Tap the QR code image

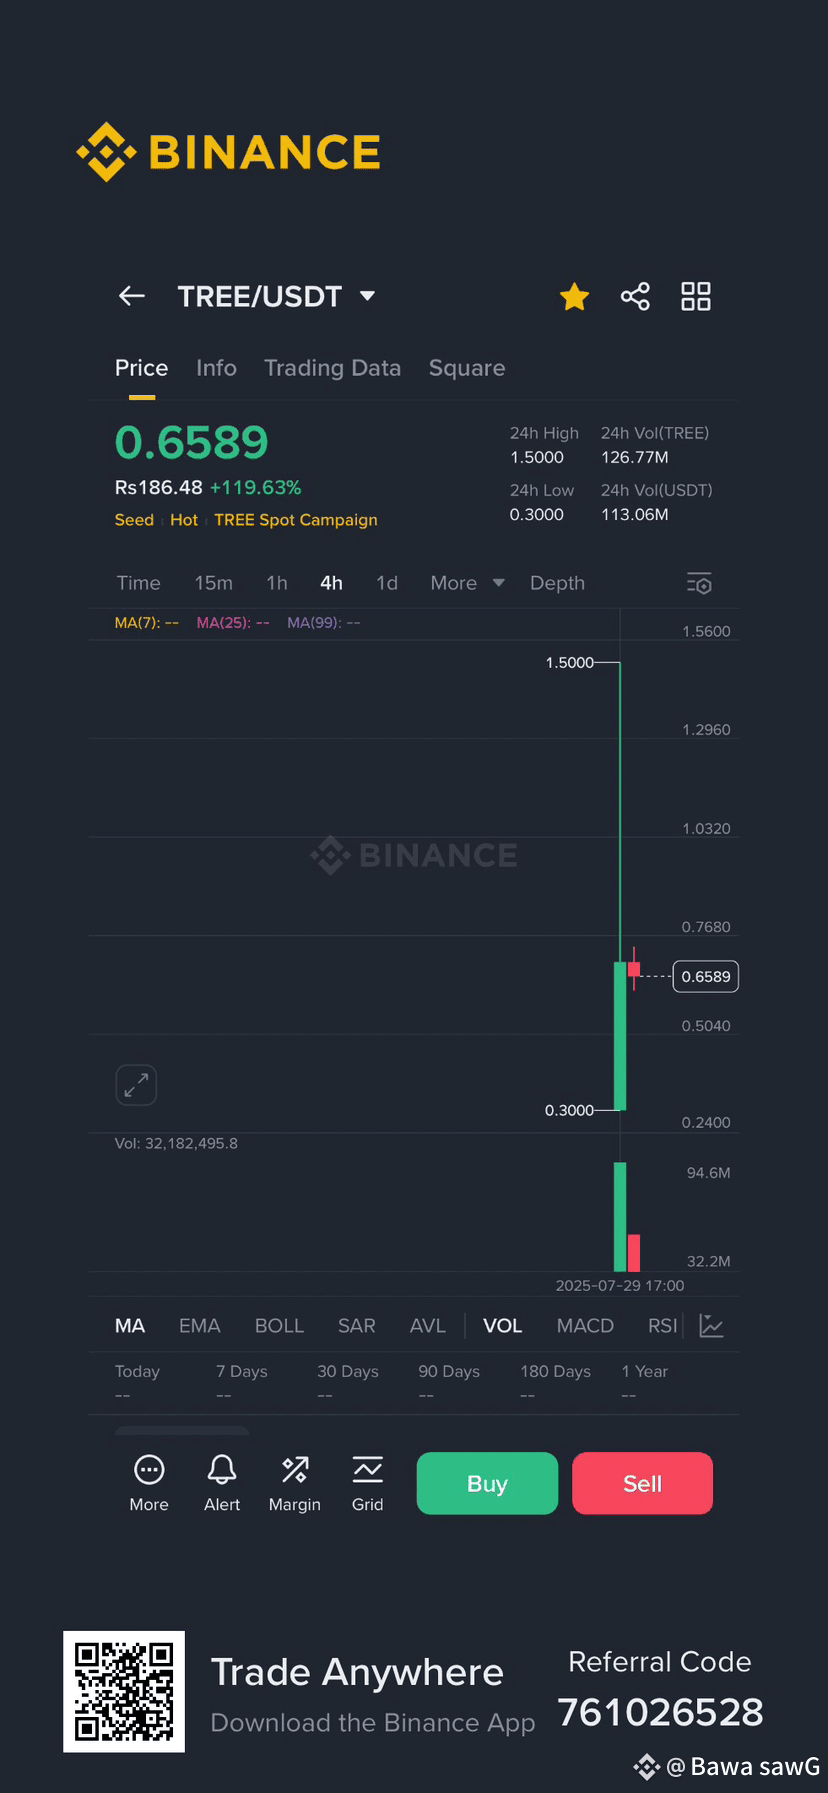click(x=124, y=1692)
